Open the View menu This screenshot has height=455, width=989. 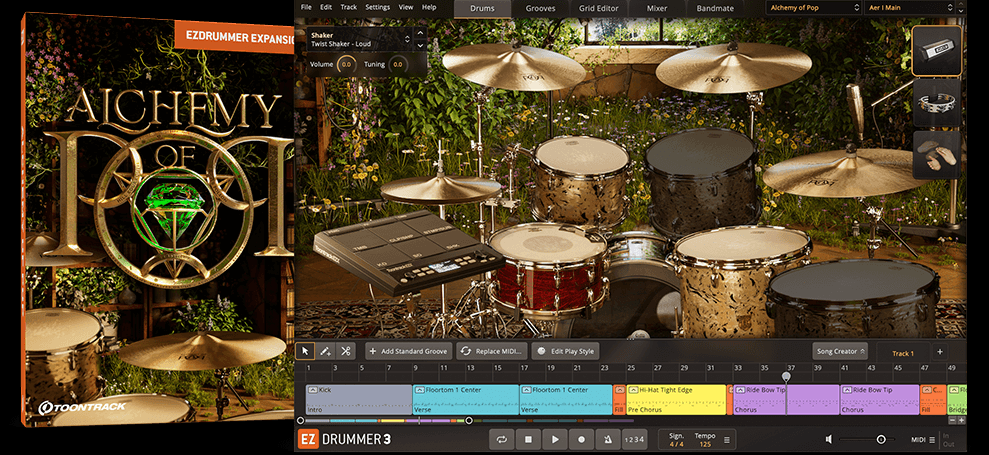[406, 8]
